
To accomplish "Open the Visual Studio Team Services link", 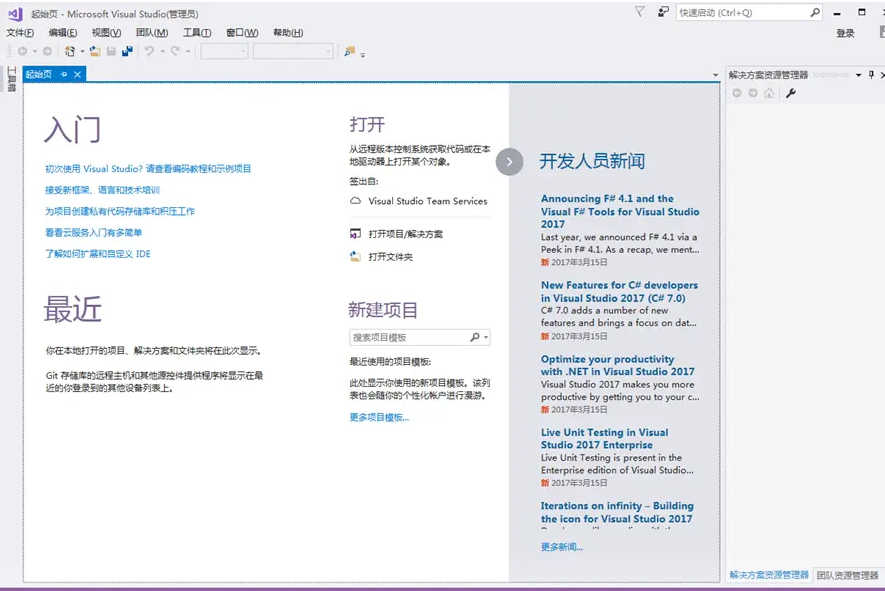I will click(x=427, y=201).
